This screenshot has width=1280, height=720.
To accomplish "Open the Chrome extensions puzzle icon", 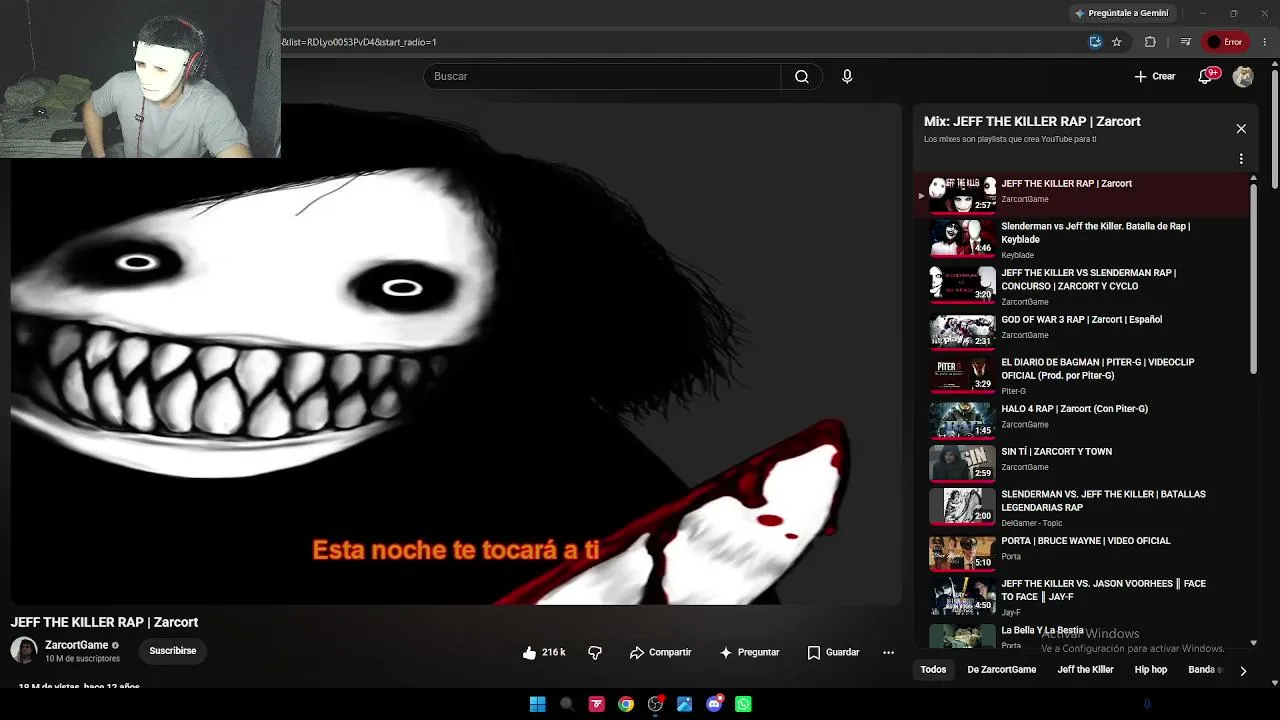I will 1150,42.
